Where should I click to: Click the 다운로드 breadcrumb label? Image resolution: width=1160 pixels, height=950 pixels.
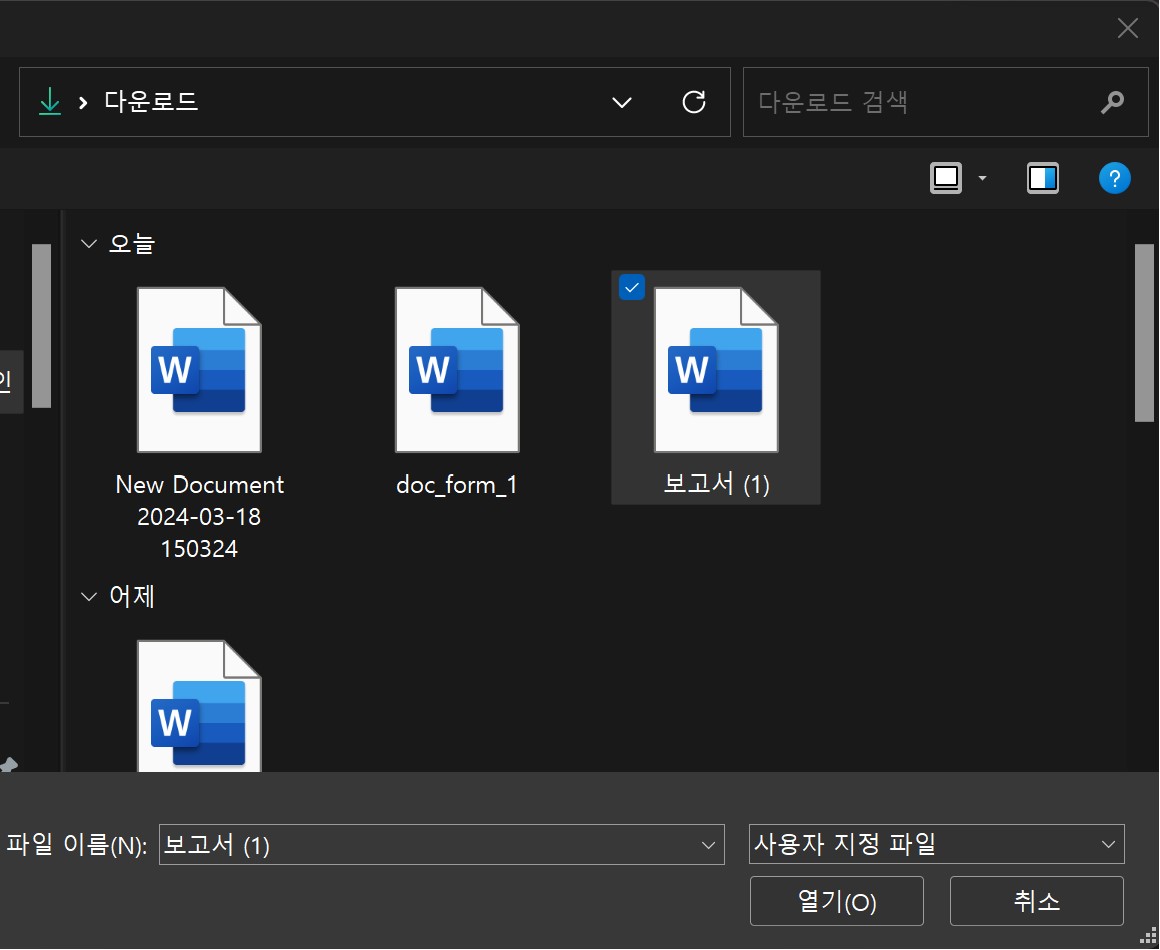click(x=151, y=101)
